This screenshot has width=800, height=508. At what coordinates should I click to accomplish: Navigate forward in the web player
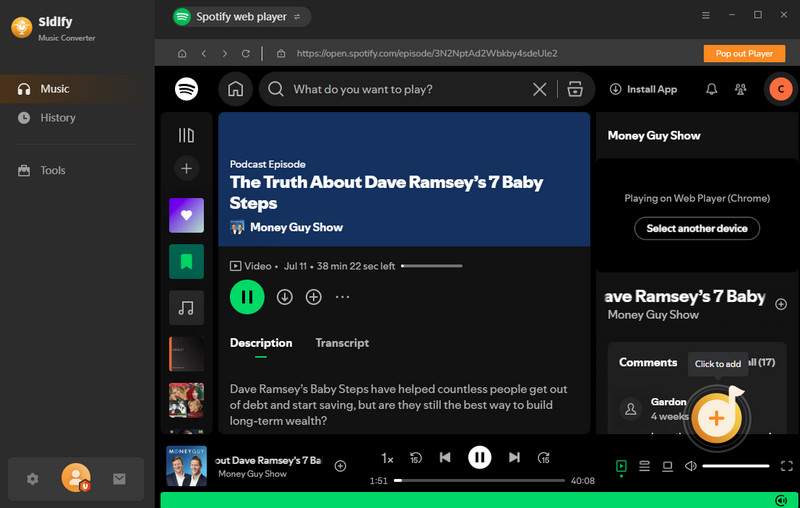224,54
